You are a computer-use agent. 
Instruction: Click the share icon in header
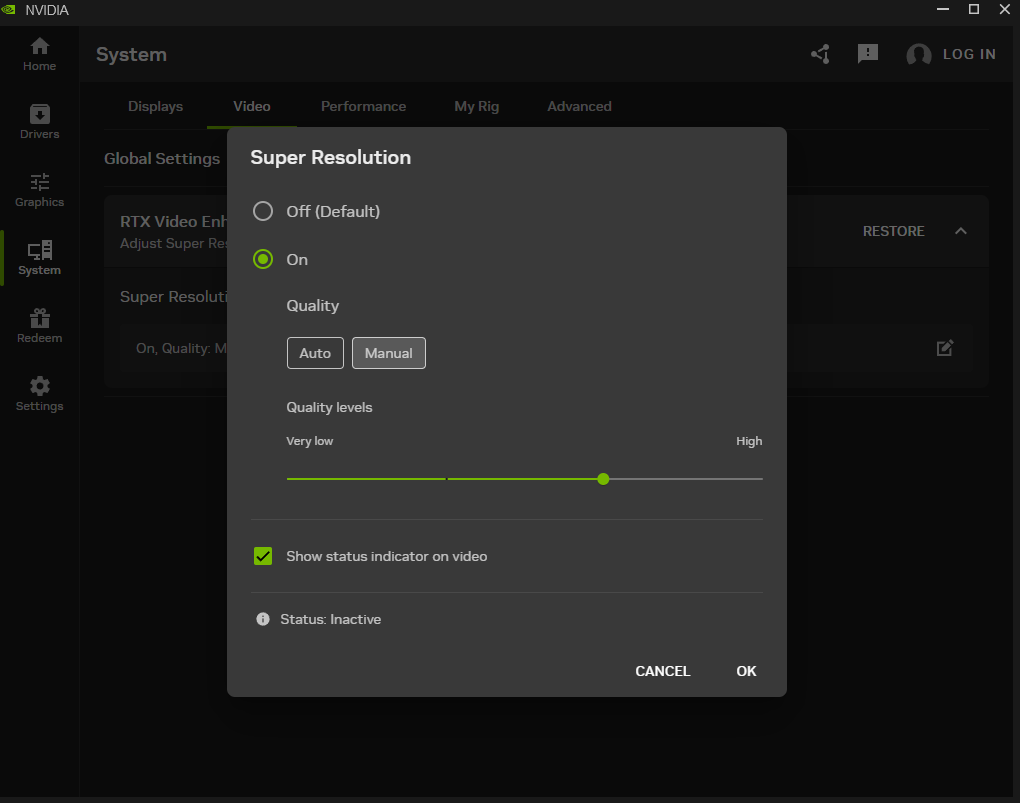click(x=820, y=54)
